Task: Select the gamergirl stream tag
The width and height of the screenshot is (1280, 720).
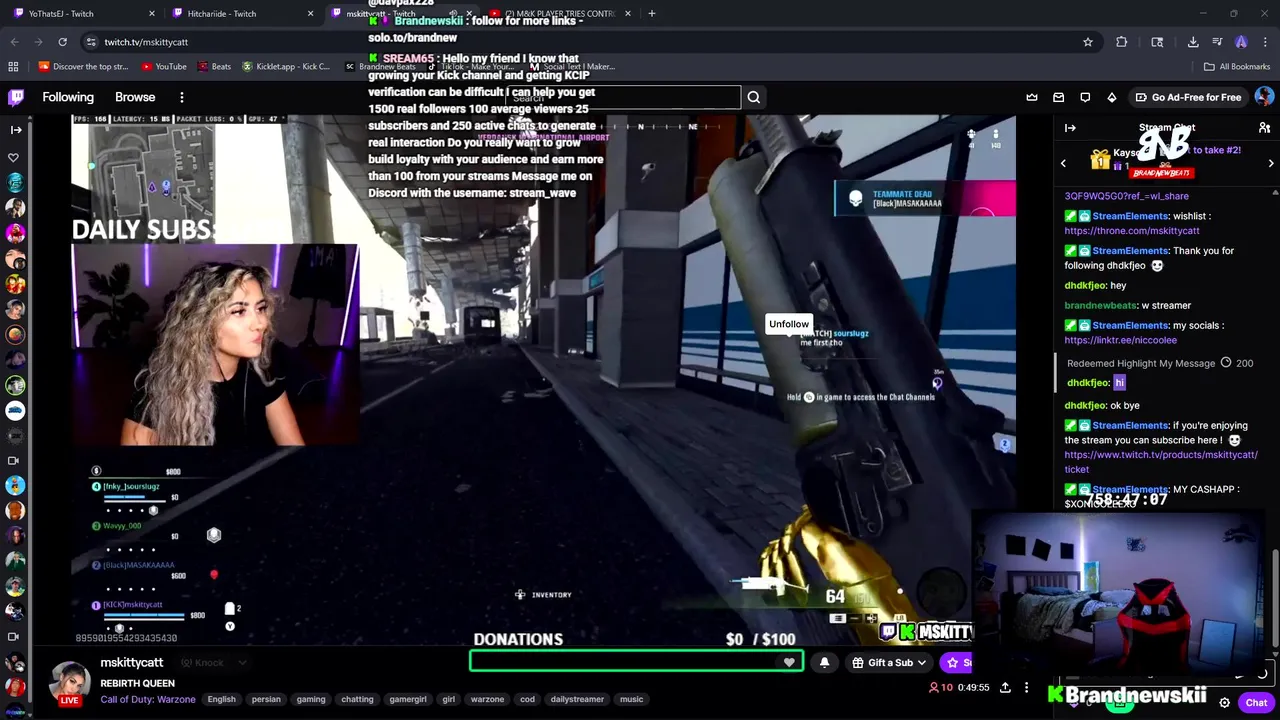Action: (x=408, y=699)
